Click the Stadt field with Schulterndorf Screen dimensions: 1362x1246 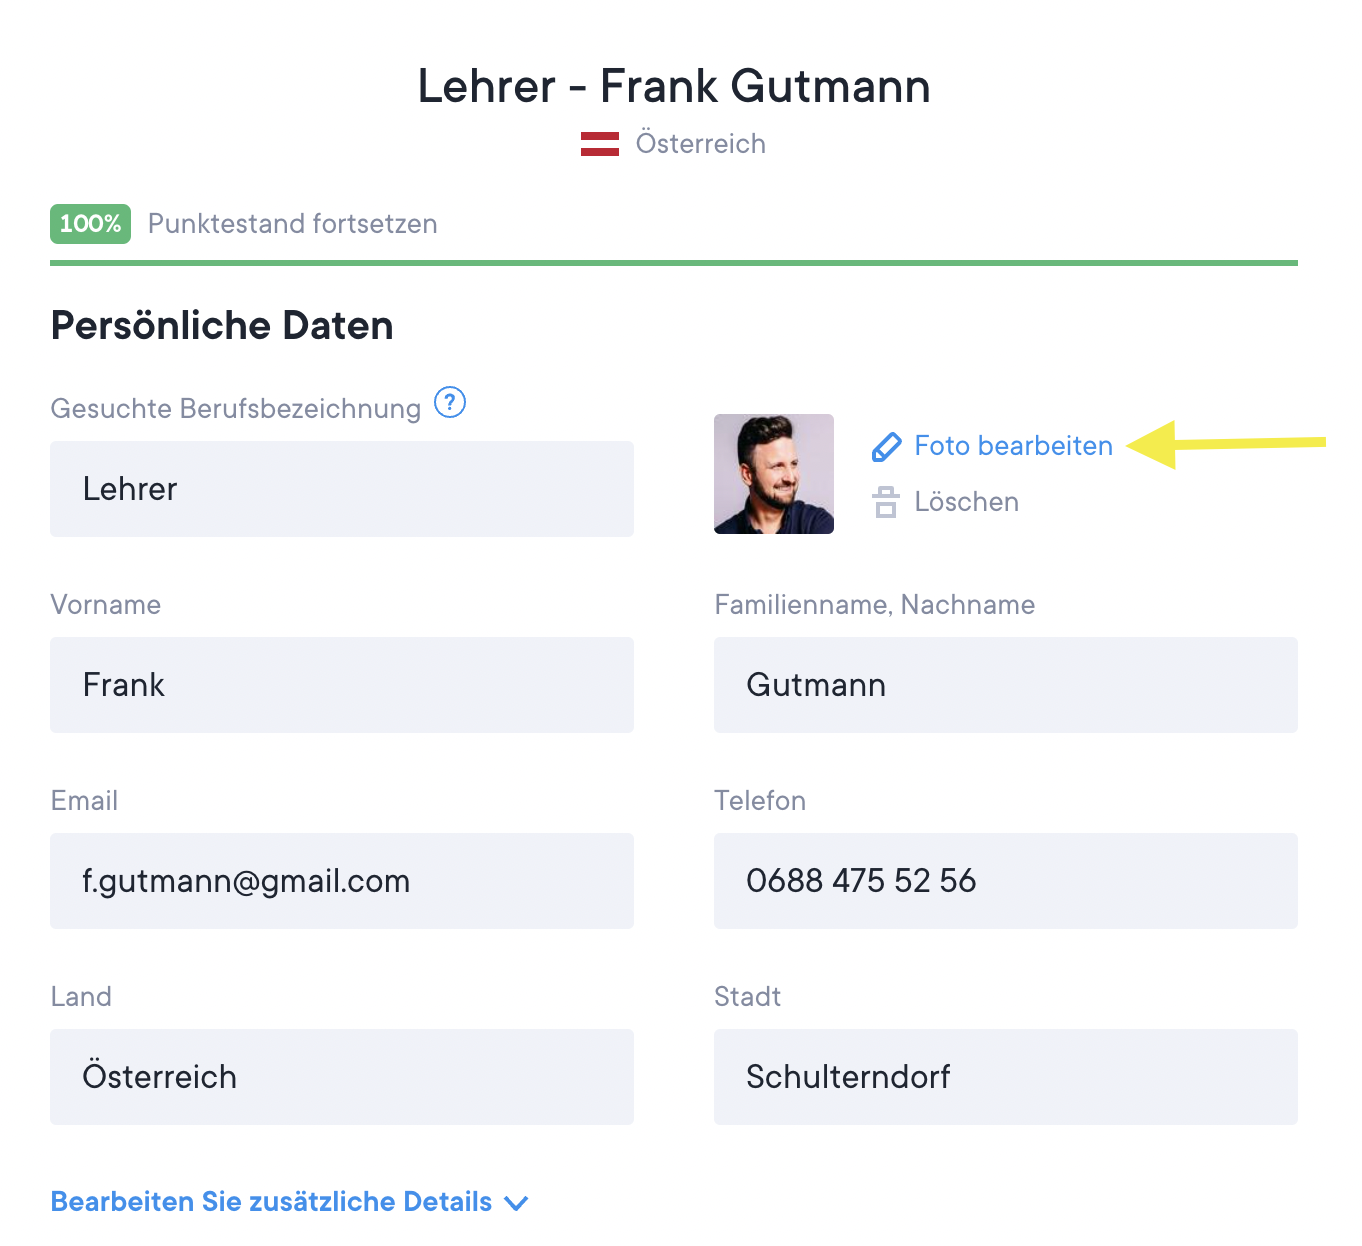[x=1006, y=1077]
